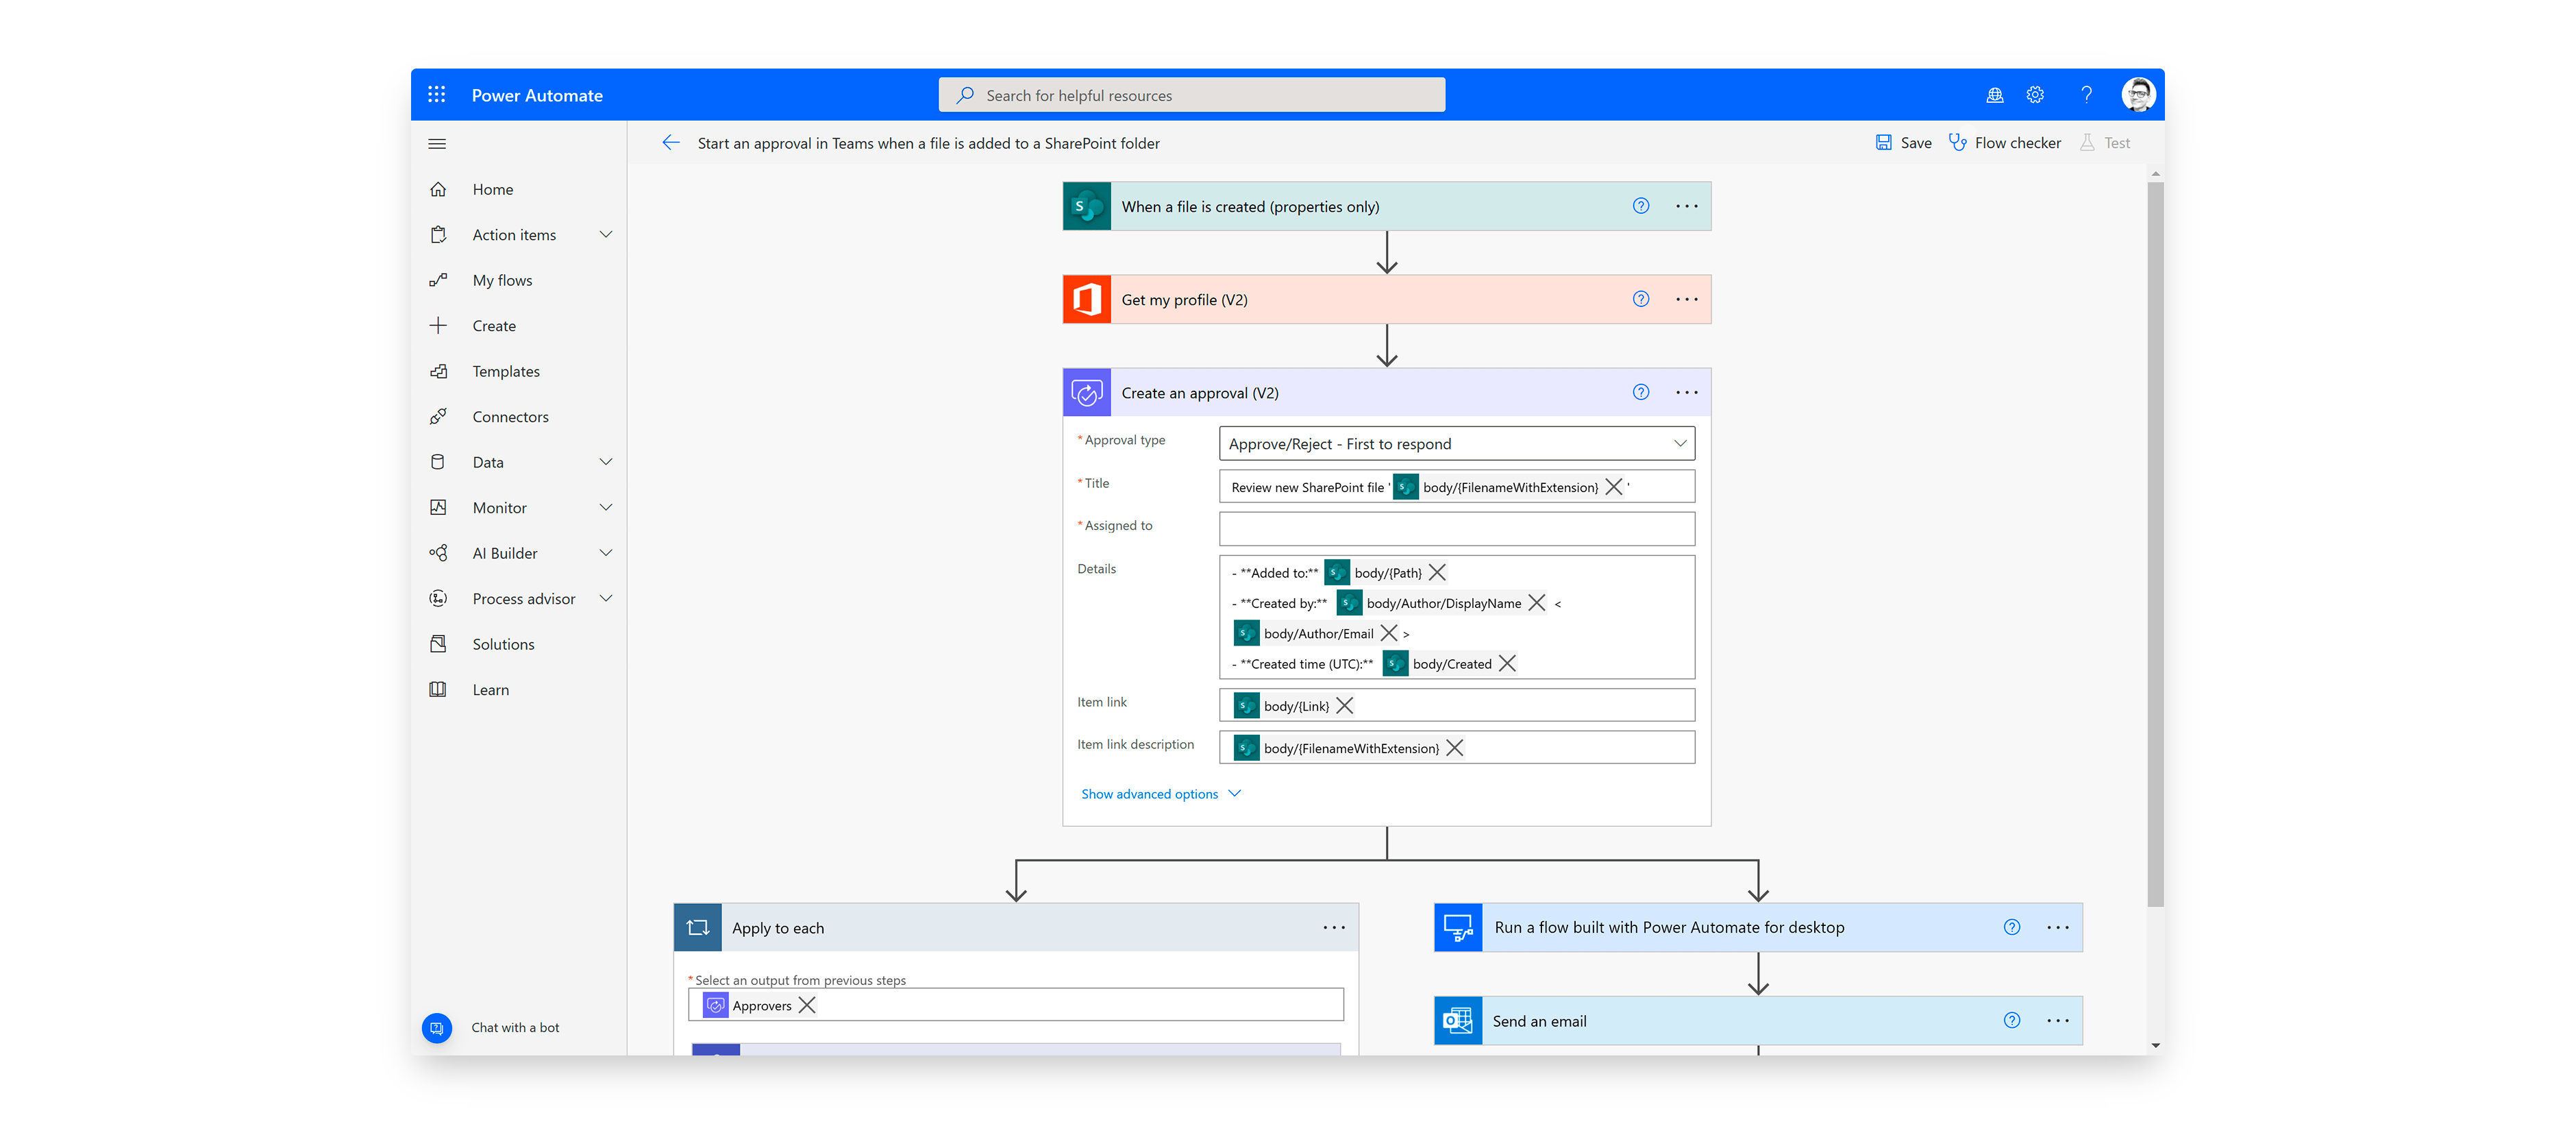Open help for Create an approval (V2)
Image resolution: width=2576 pixels, height=1124 pixels.
point(1641,392)
